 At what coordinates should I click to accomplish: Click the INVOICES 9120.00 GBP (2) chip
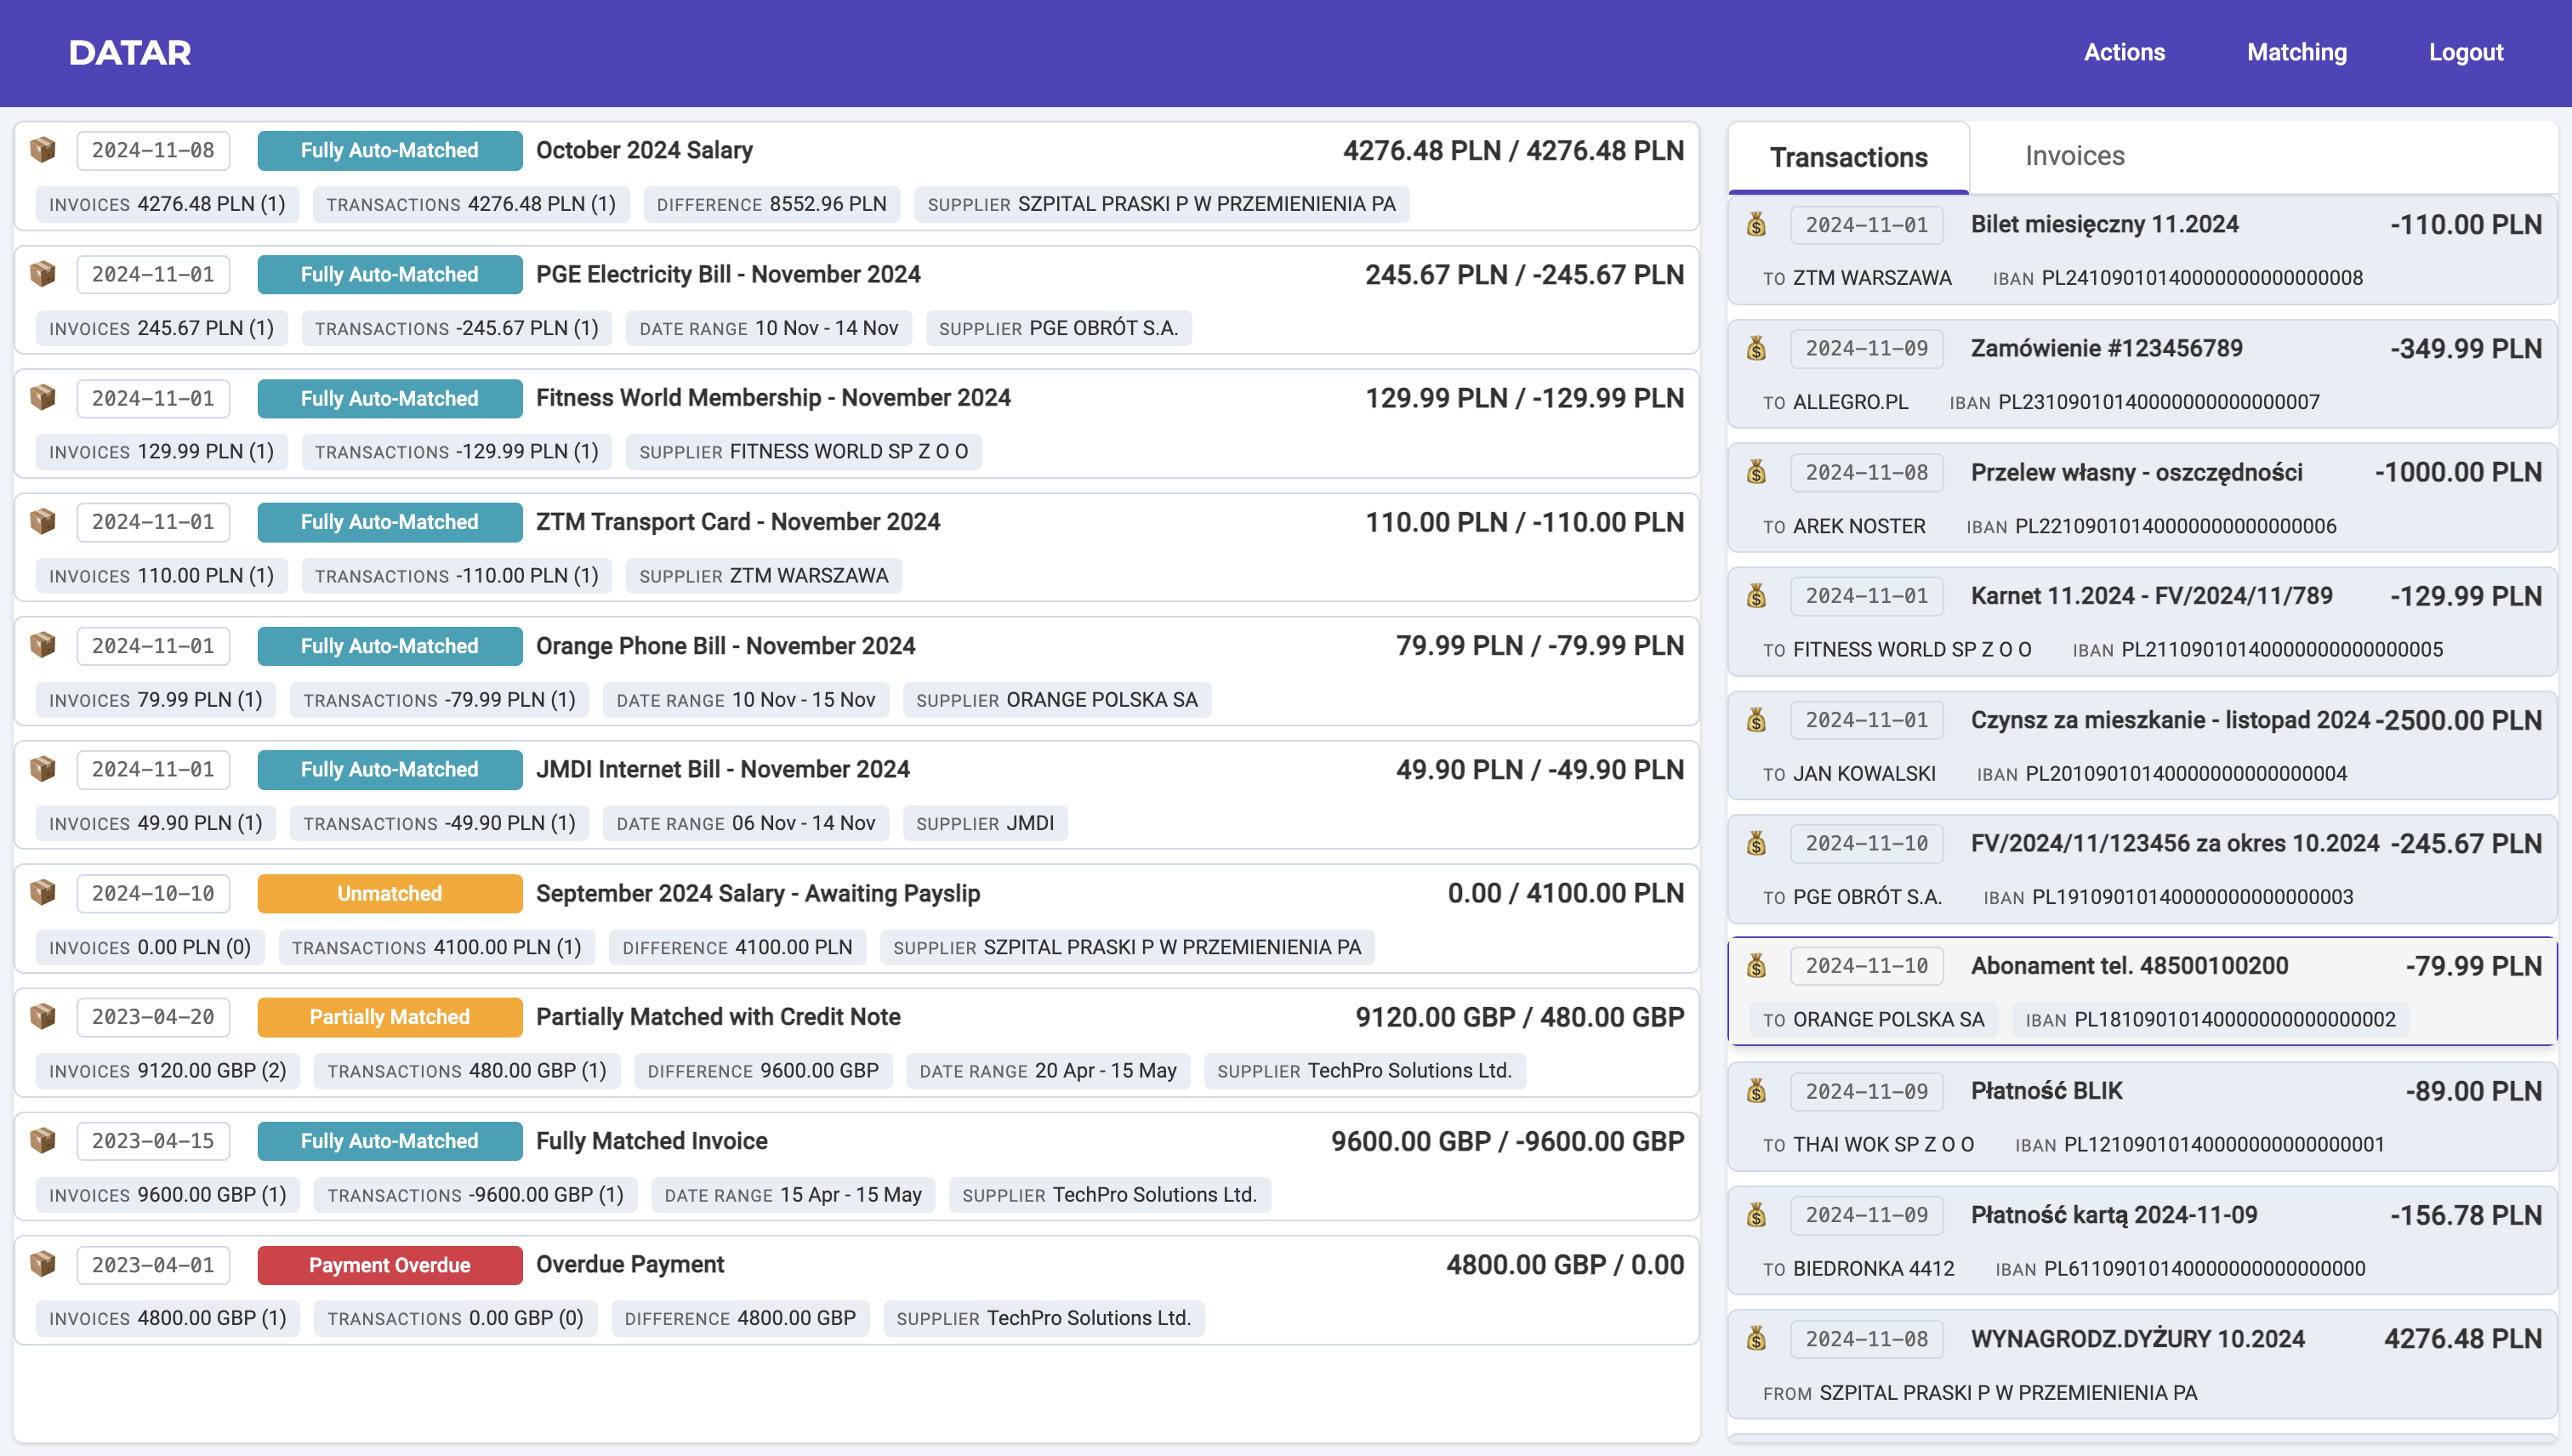(x=167, y=1071)
